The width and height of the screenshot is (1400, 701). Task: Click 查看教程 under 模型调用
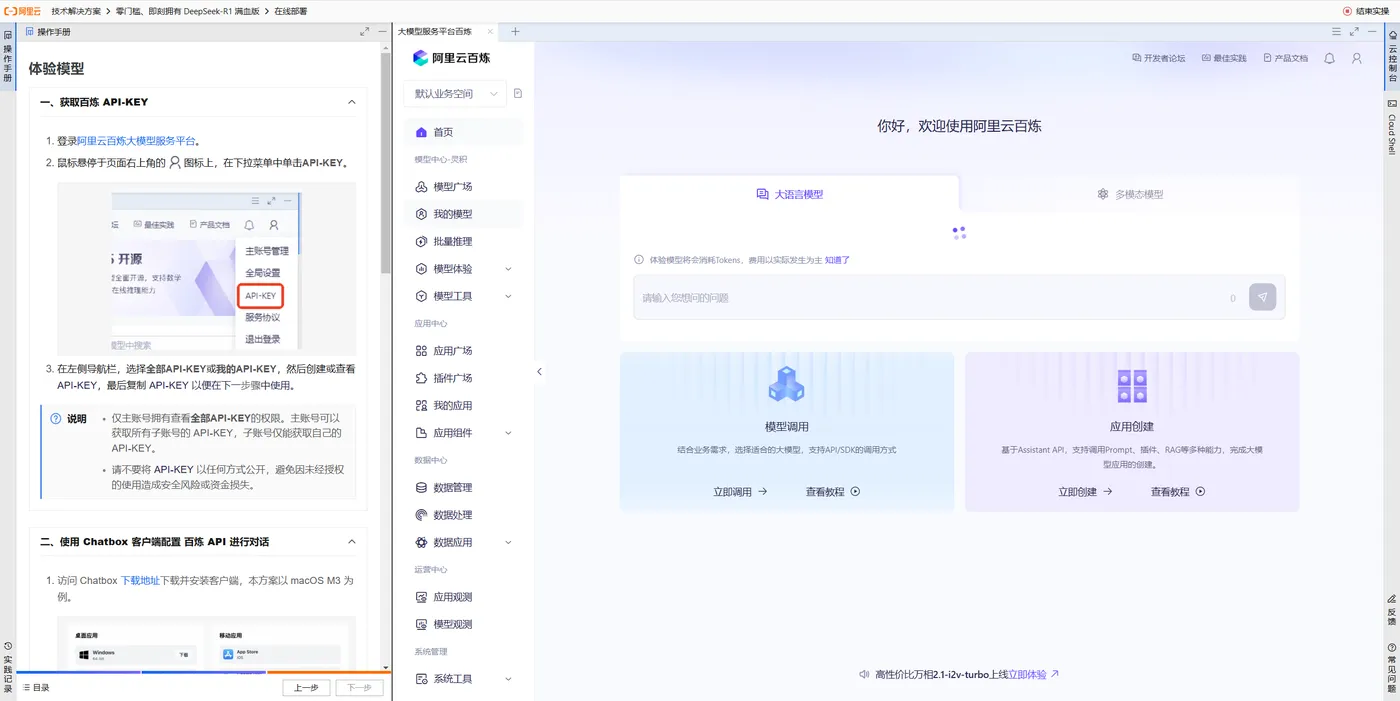pos(833,492)
